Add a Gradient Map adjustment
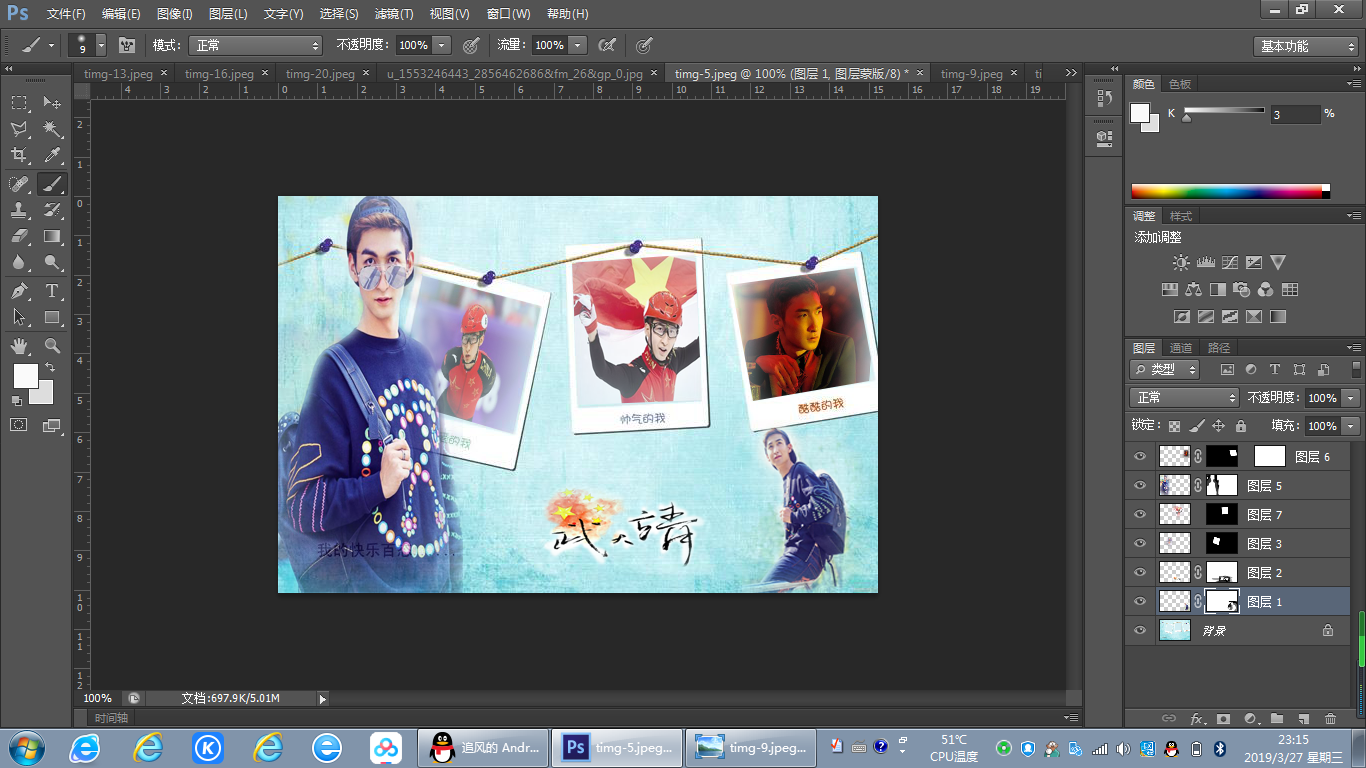This screenshot has width=1366, height=768. 1277,317
